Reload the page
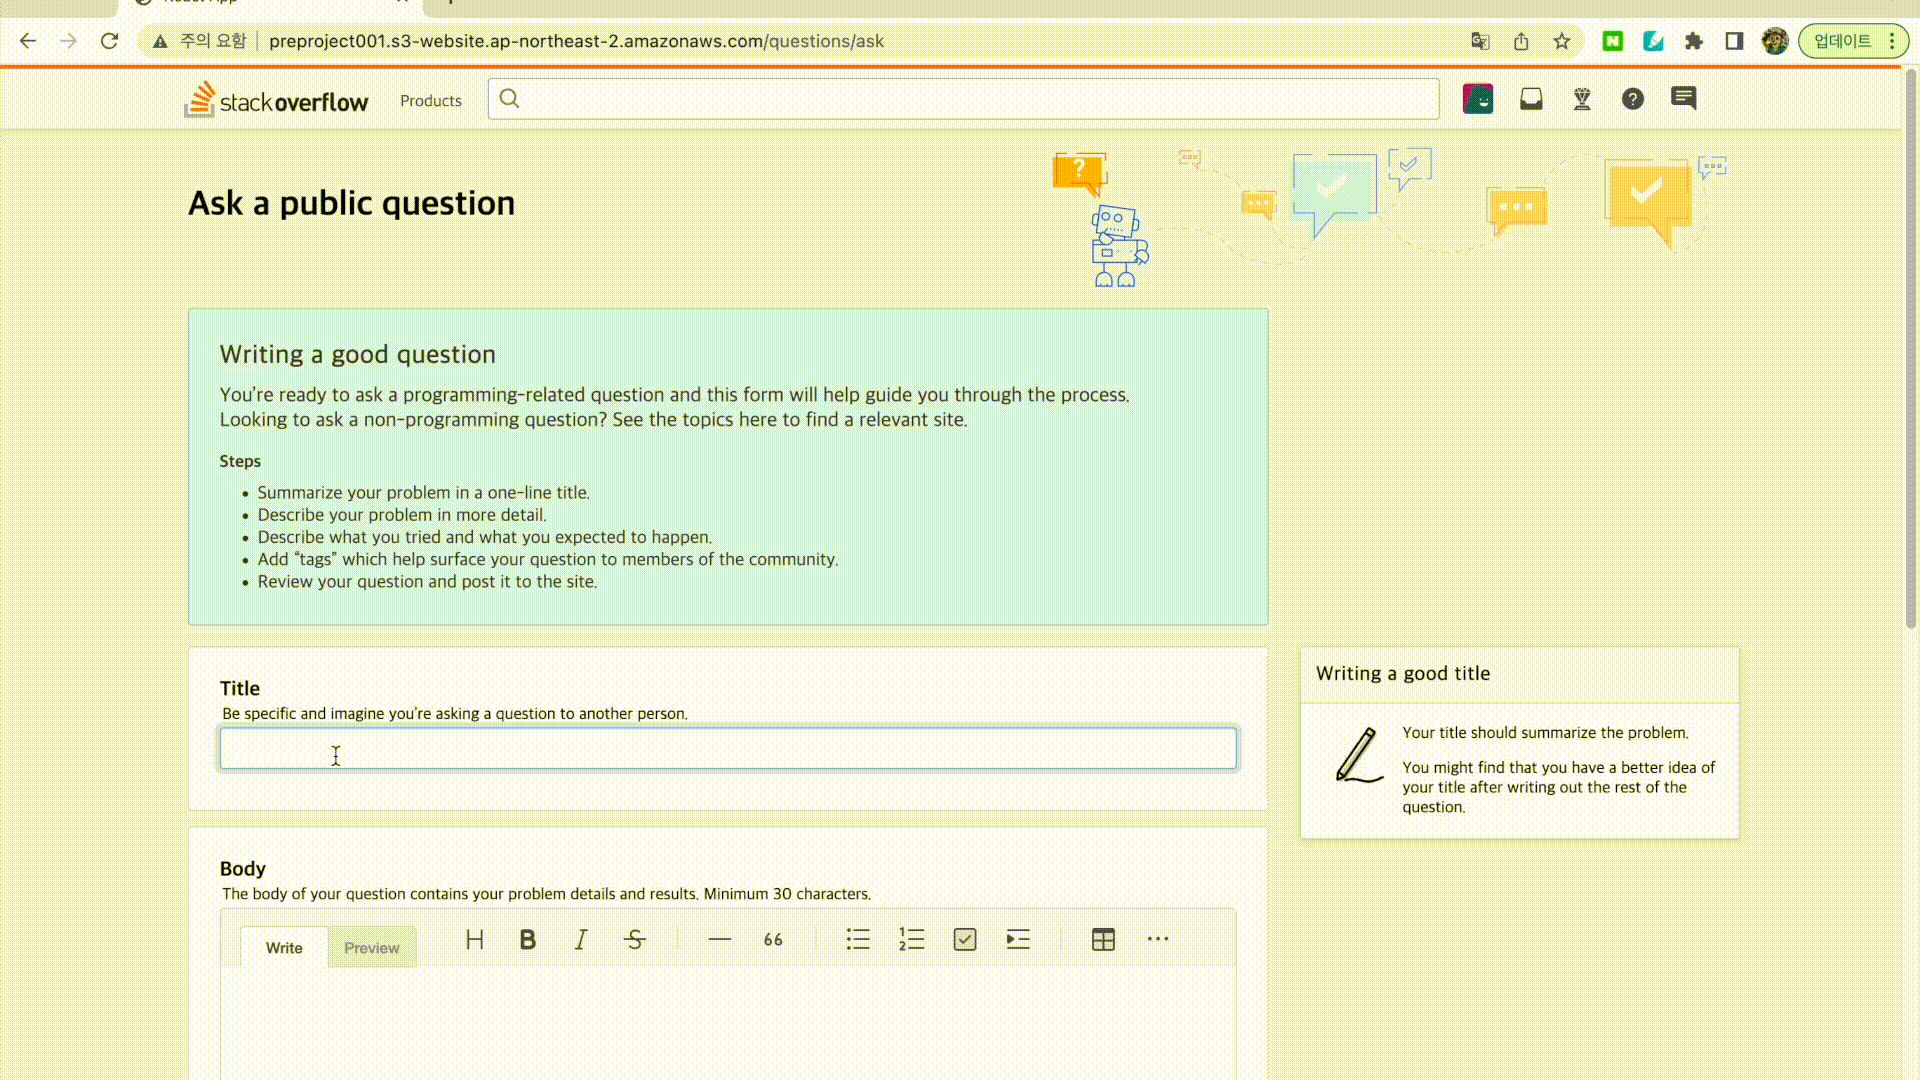 110,41
